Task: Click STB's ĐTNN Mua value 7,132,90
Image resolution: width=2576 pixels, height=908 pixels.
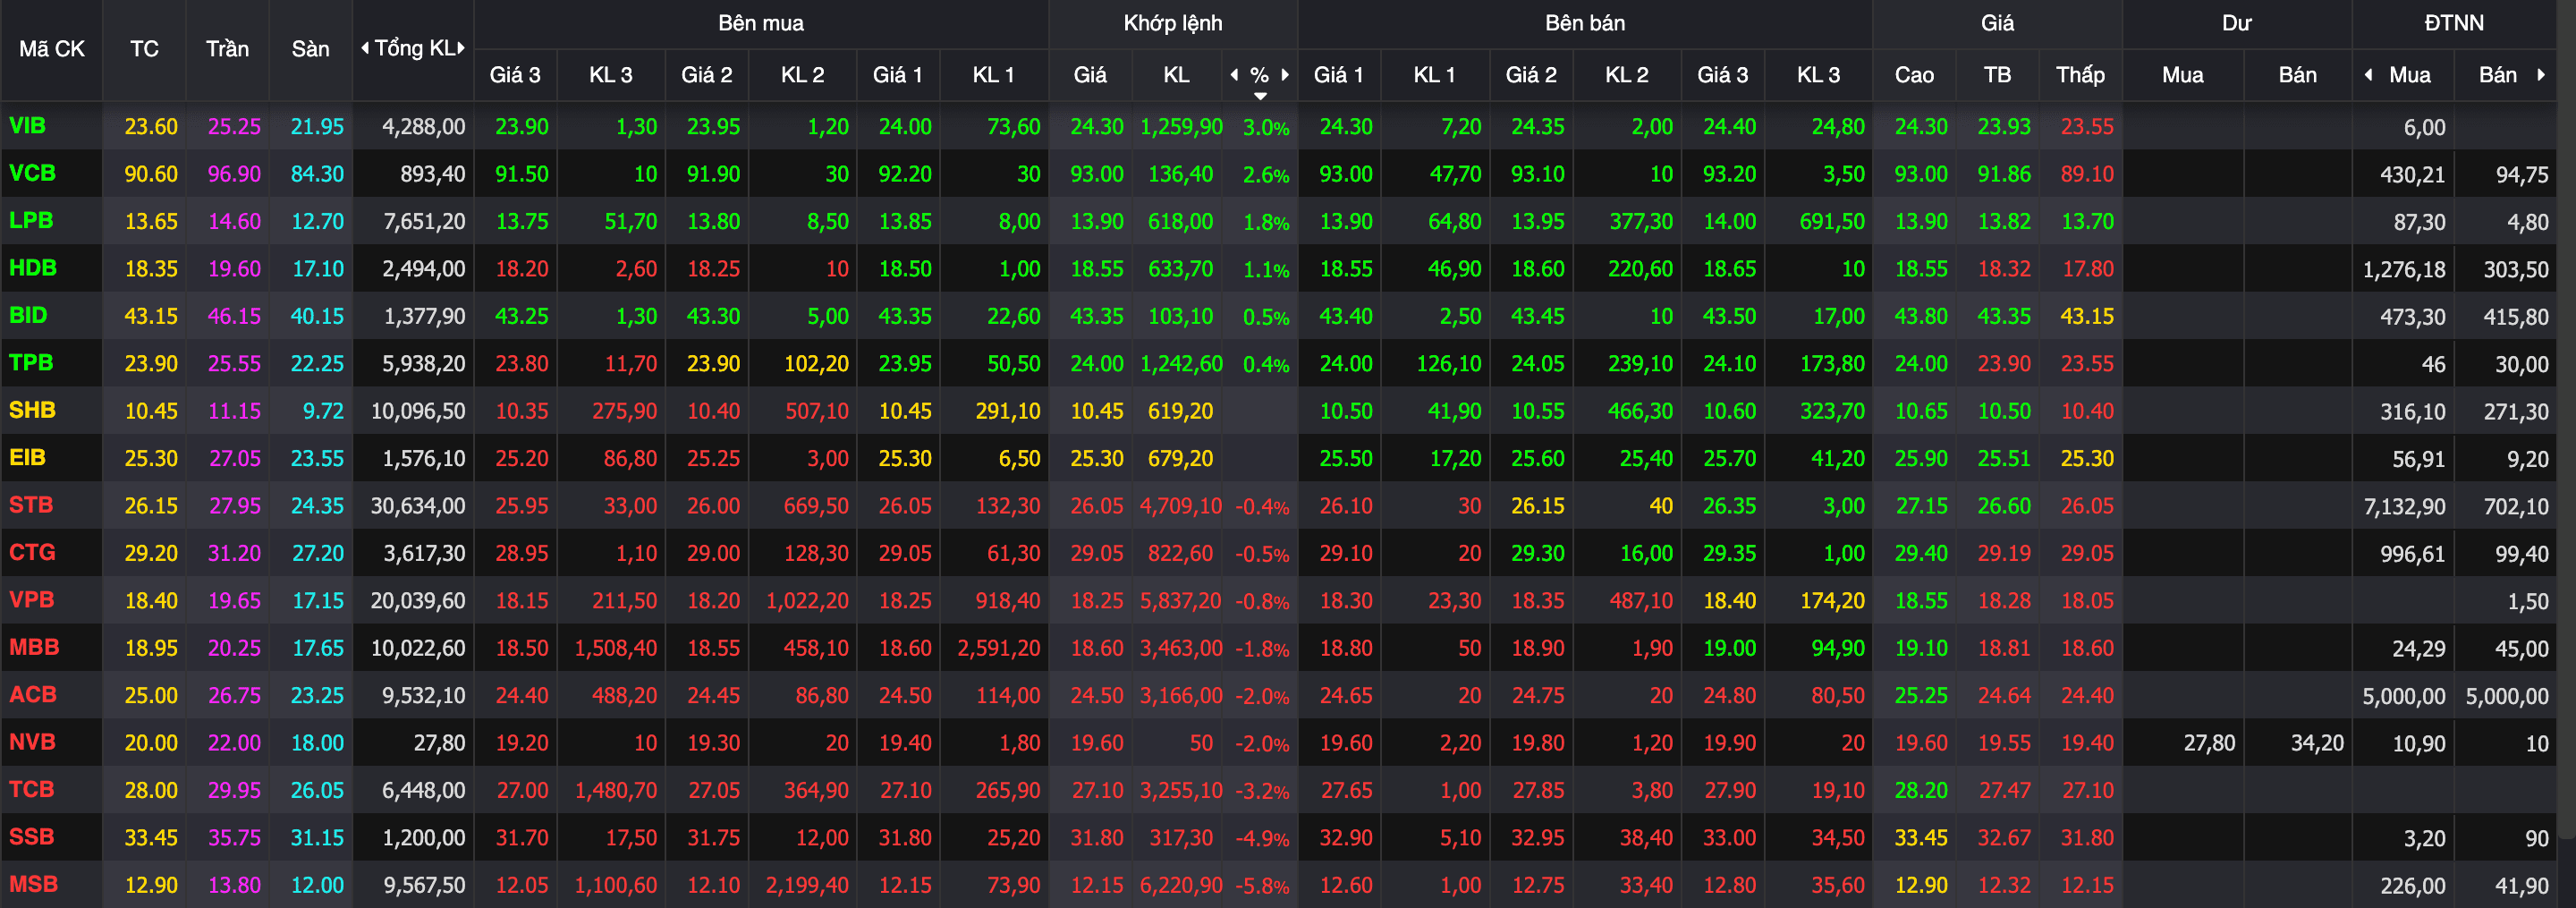Action: pos(2404,506)
